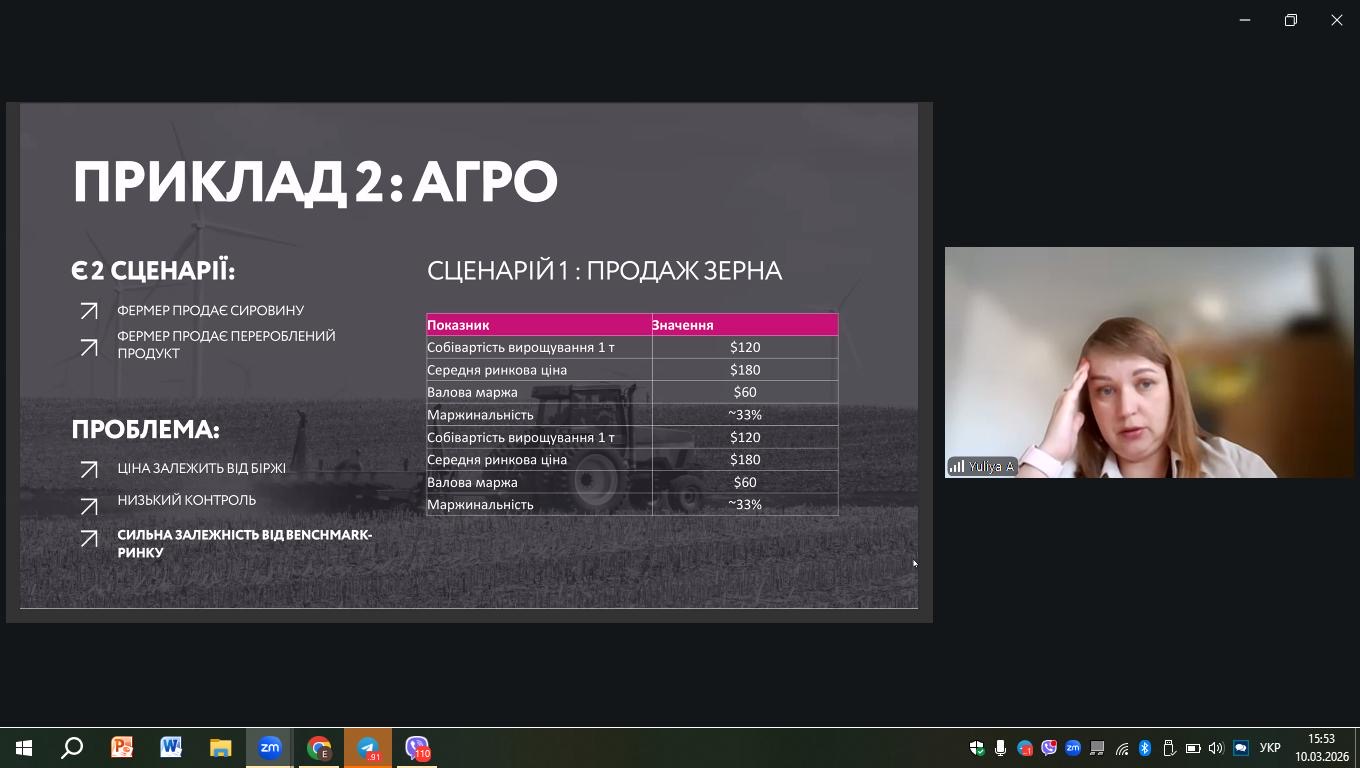Switch to Zoom in the taskbar
This screenshot has height=768, width=1360.
tap(270, 748)
